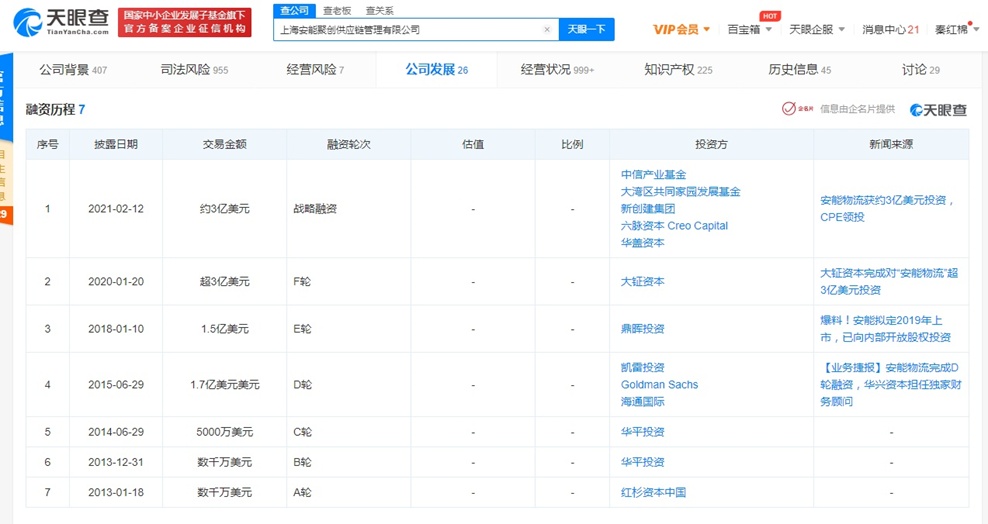Click the 国家中小企业发展子基金旗下 red banner
The width and height of the screenshot is (988, 524).
185,22
